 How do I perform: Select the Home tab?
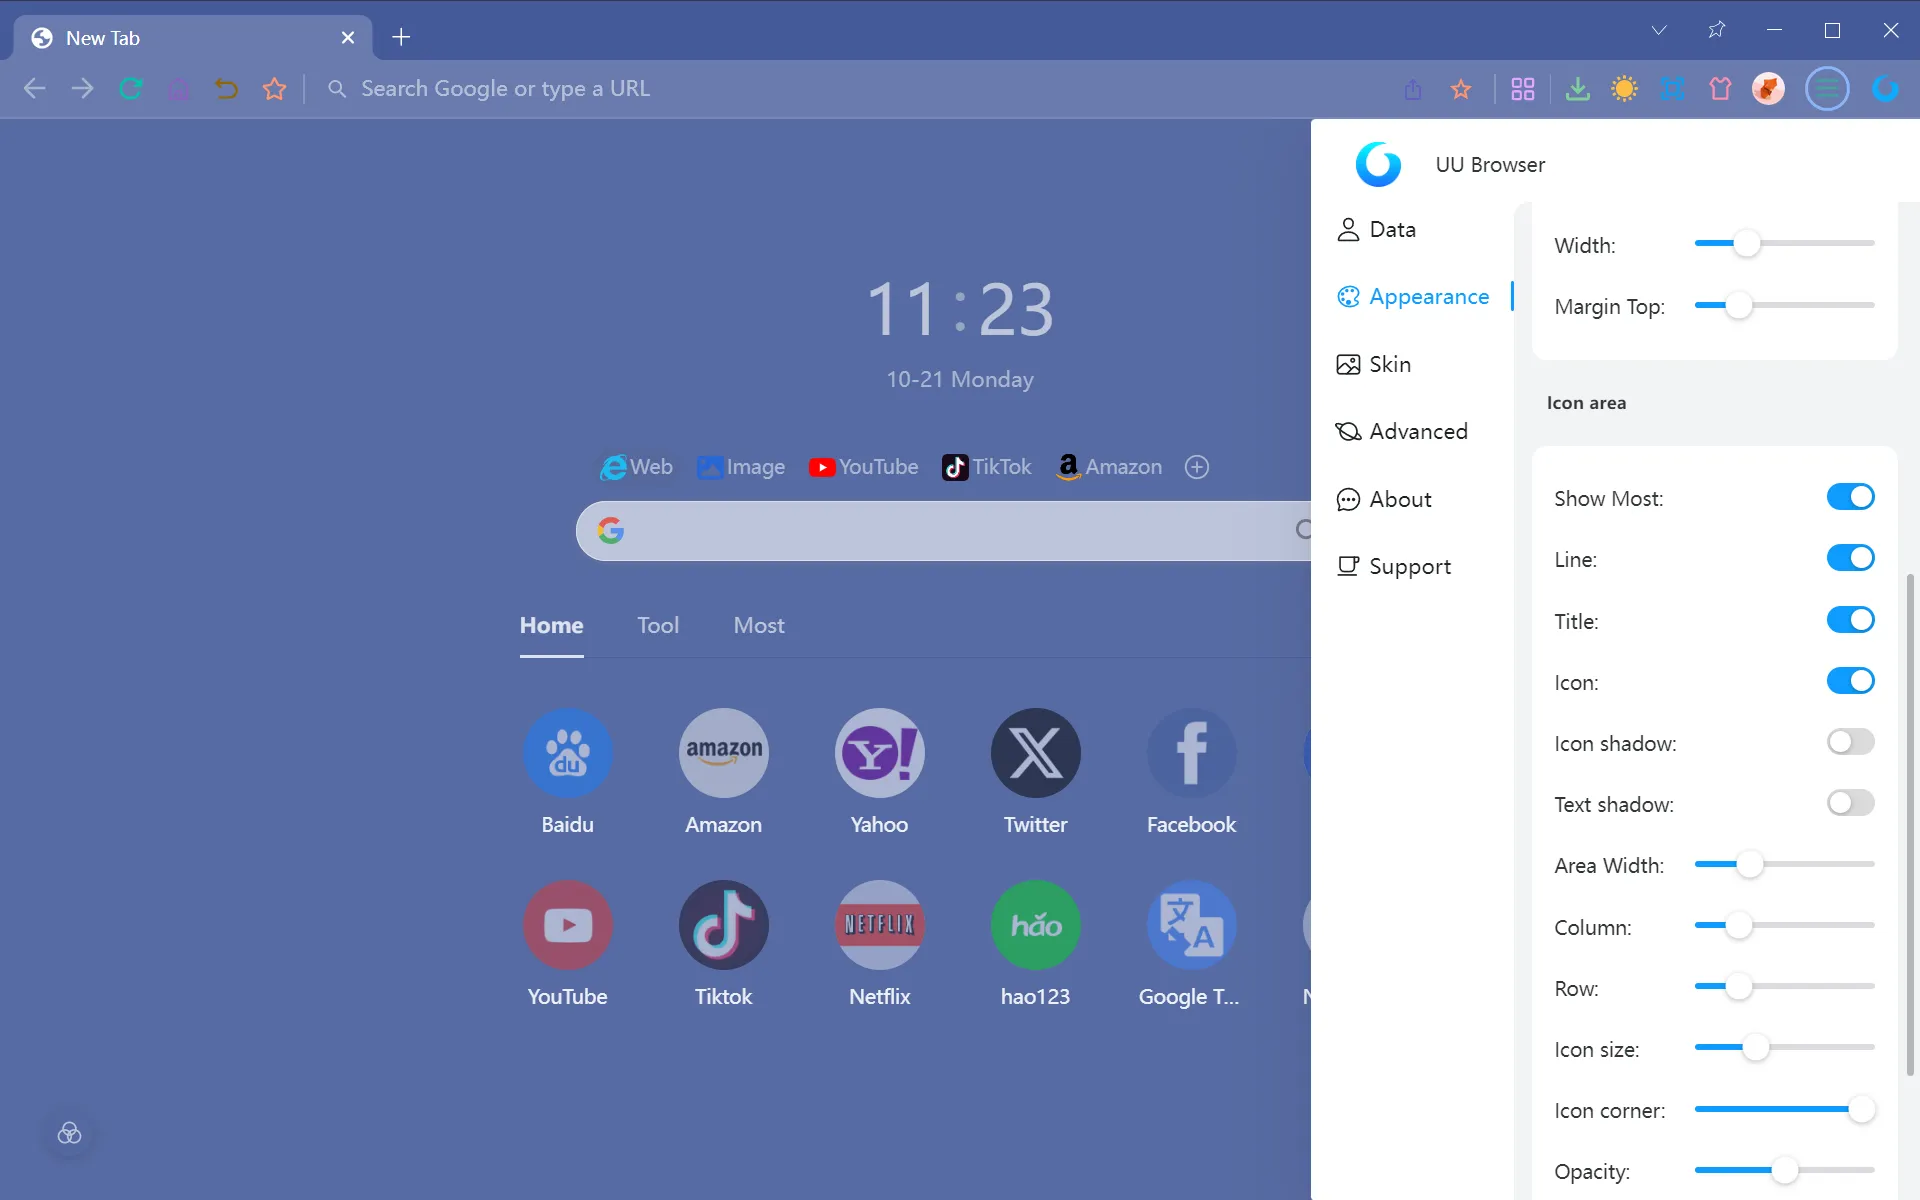click(551, 625)
